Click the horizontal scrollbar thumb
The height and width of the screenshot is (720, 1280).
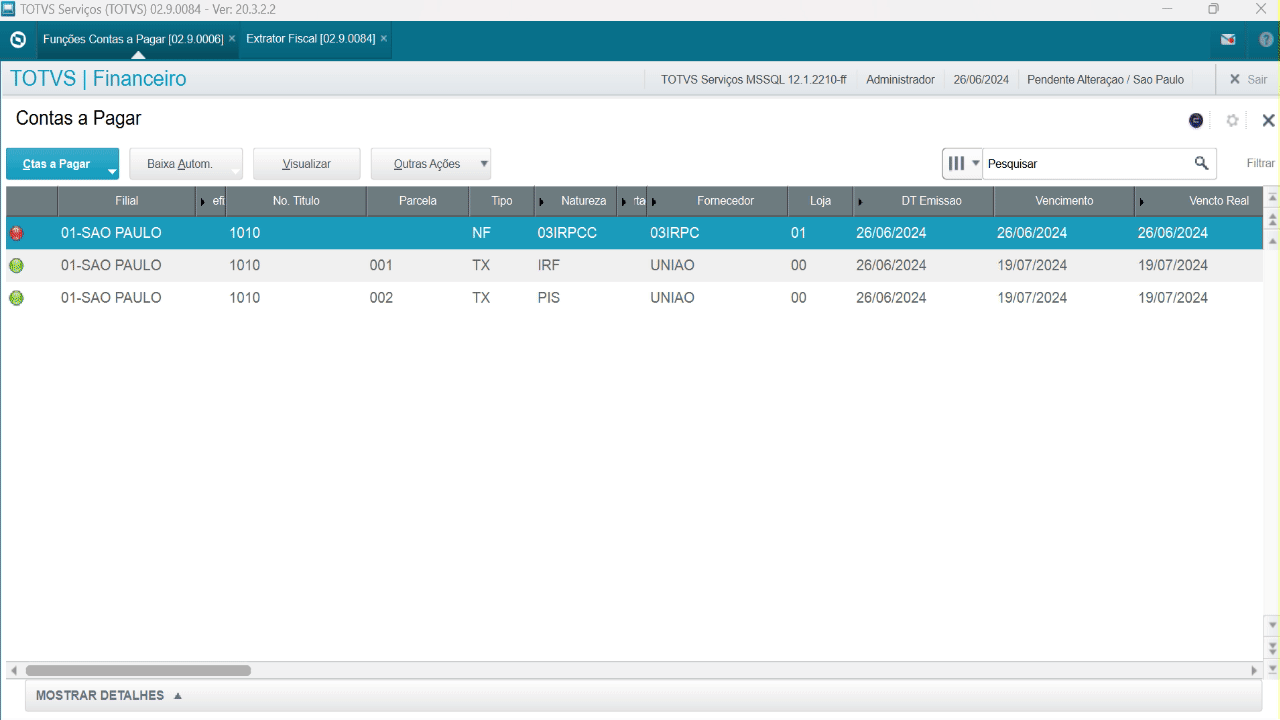[x=138, y=671]
